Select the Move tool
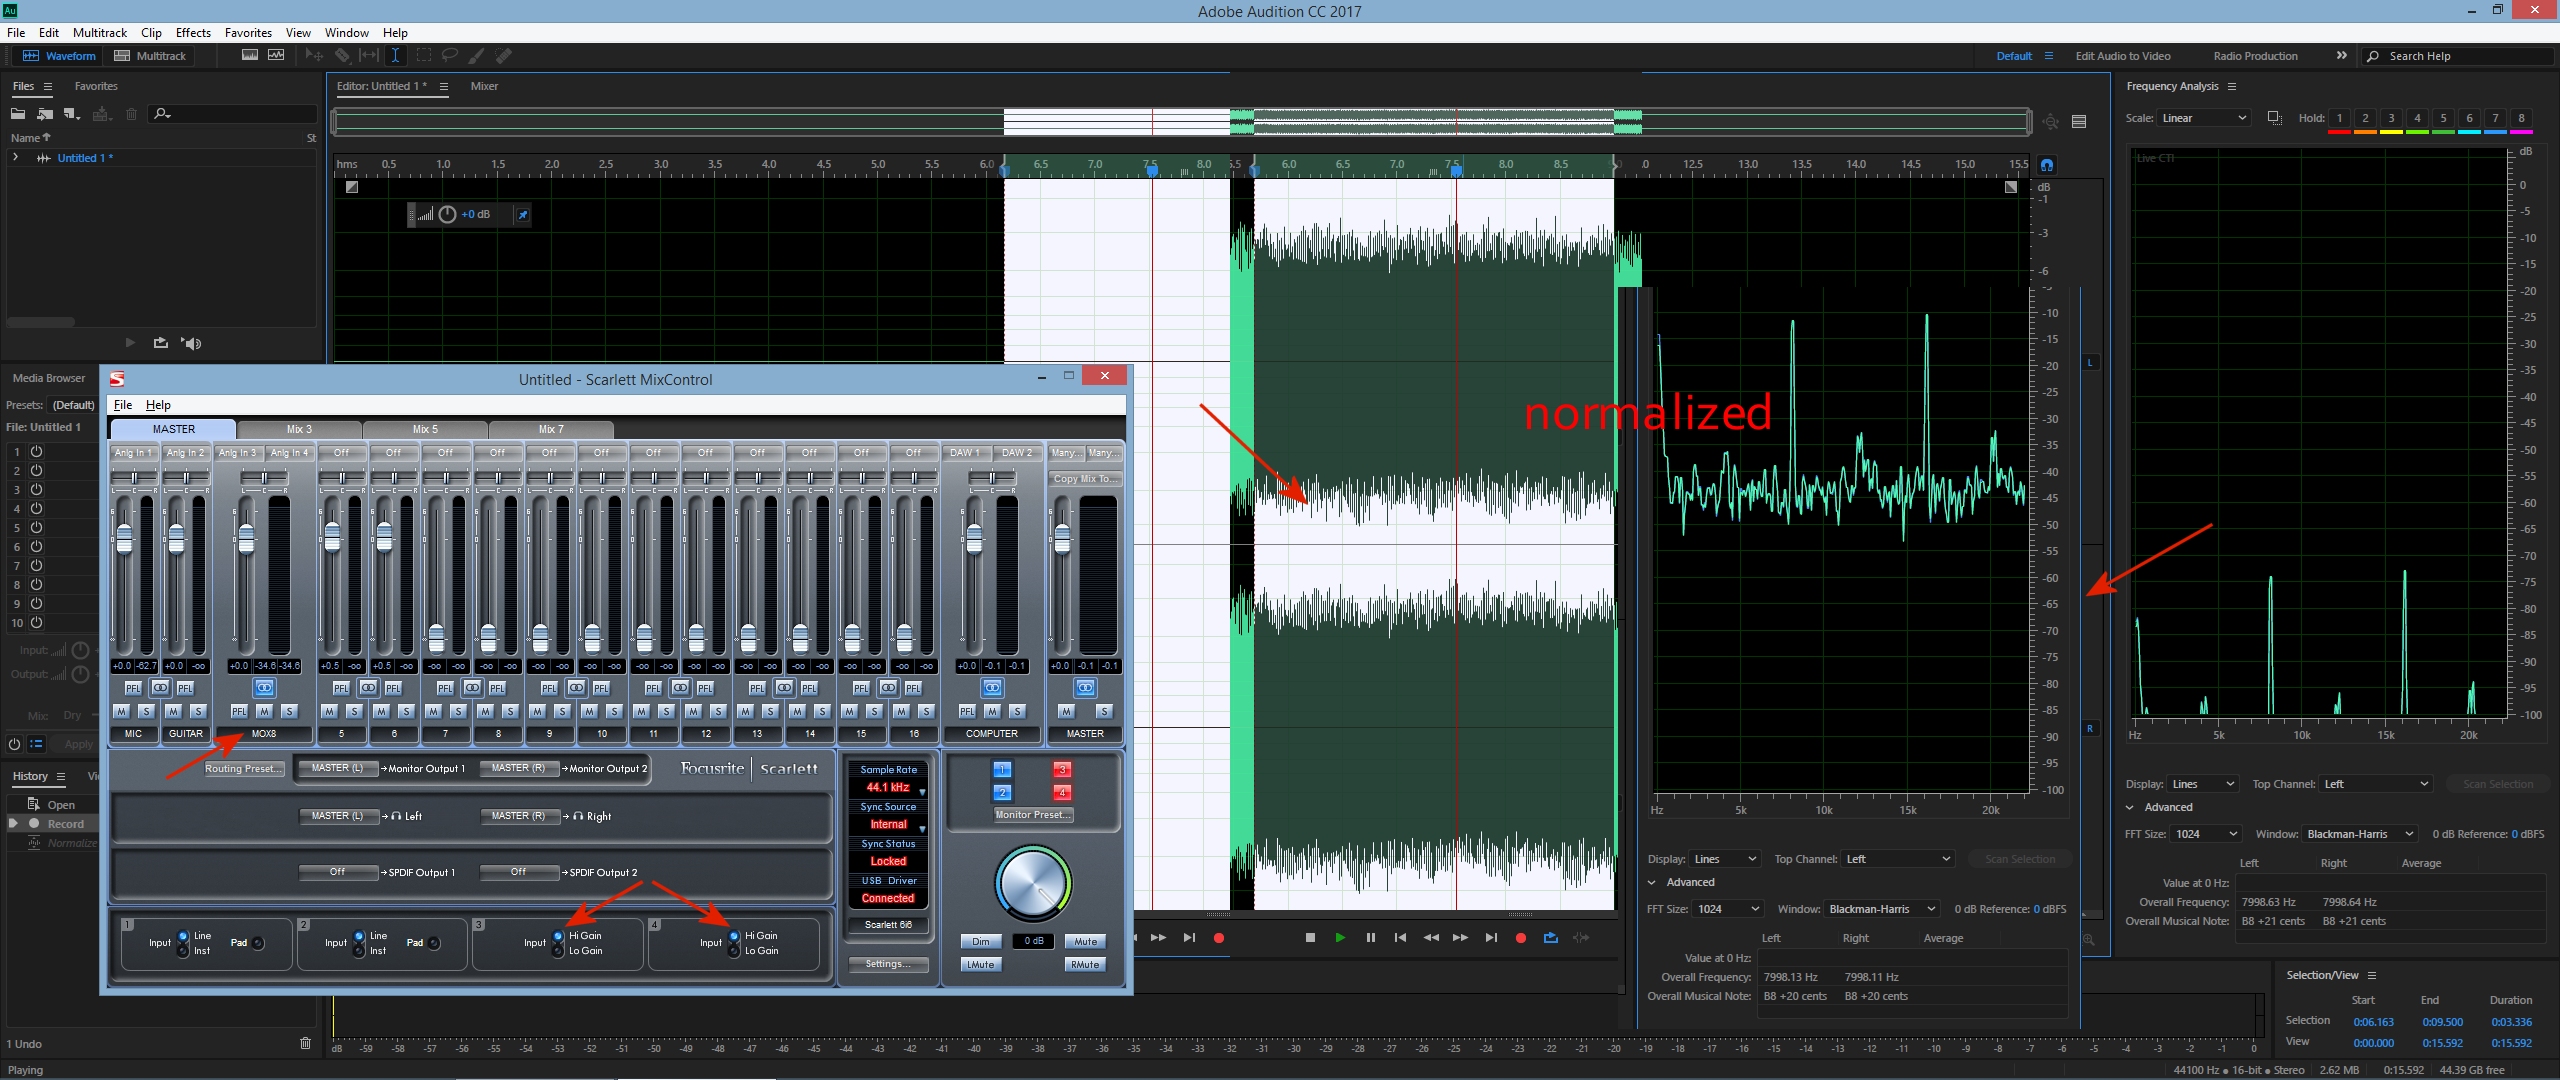Viewport: 2560px width, 1080px height. 314,56
